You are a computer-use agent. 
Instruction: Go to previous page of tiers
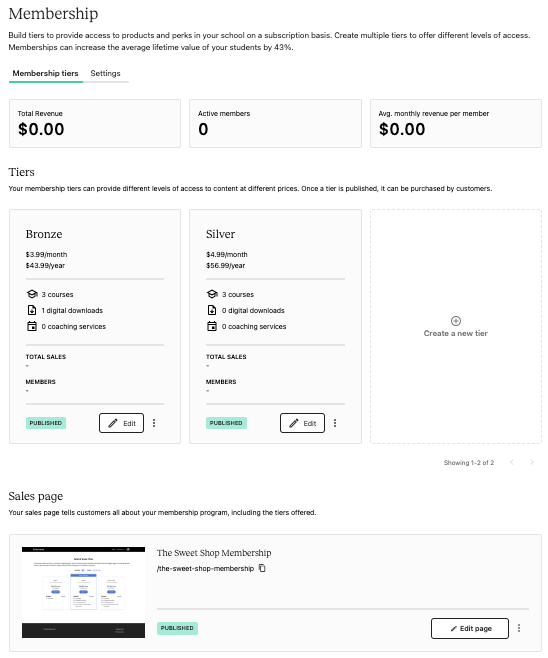(512, 462)
